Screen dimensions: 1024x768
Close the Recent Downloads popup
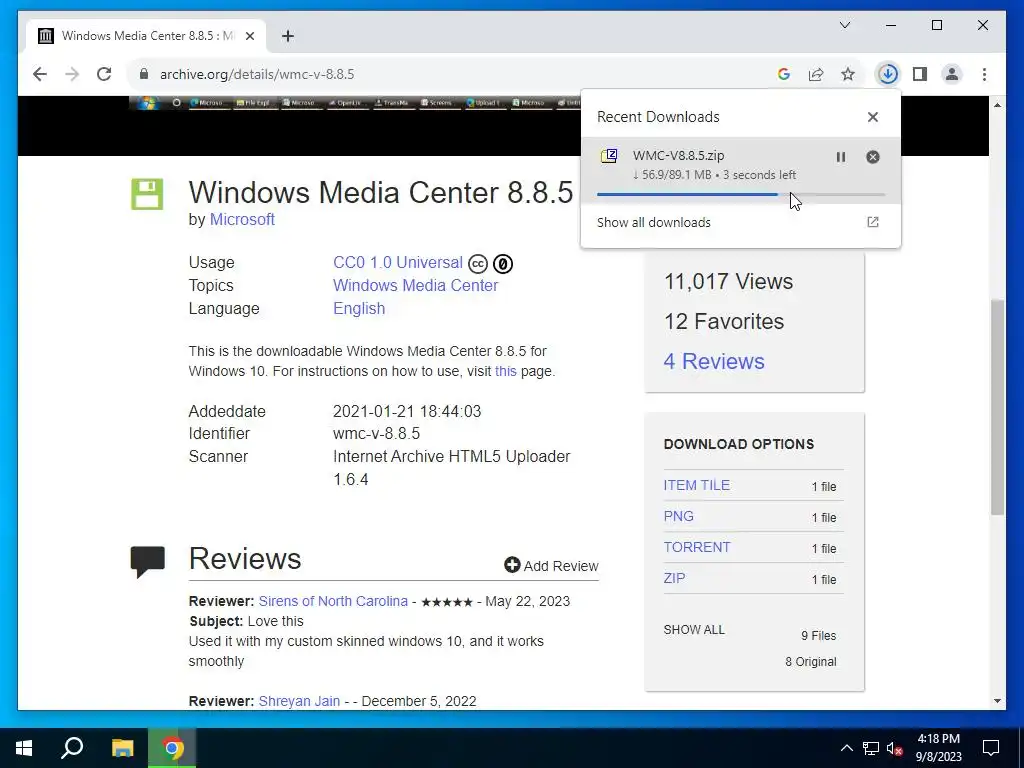pyautogui.click(x=872, y=117)
